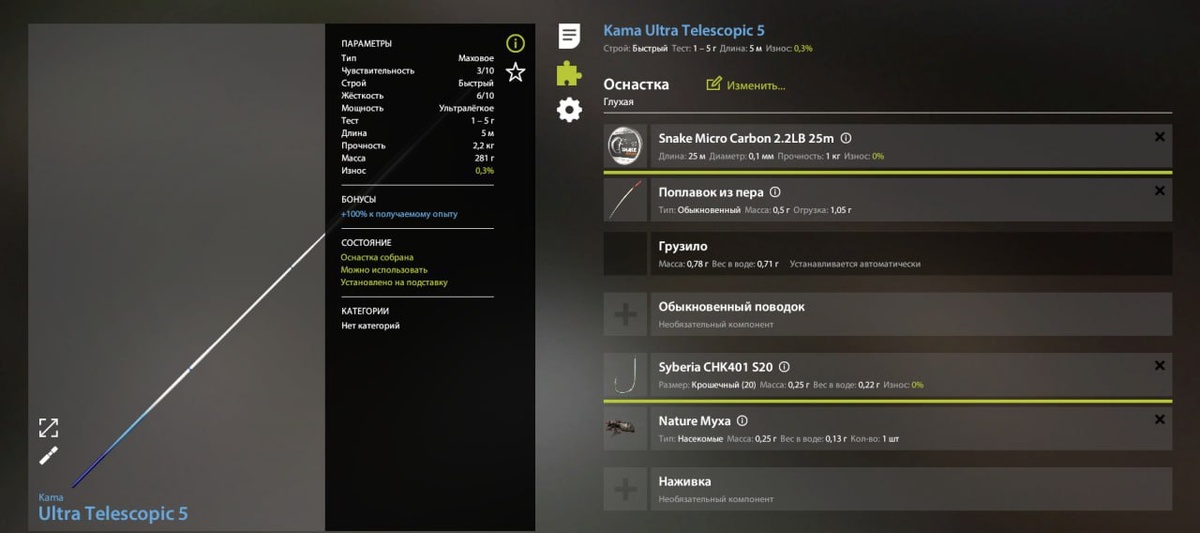Click the Изменить rig edit link

[x=756, y=85]
